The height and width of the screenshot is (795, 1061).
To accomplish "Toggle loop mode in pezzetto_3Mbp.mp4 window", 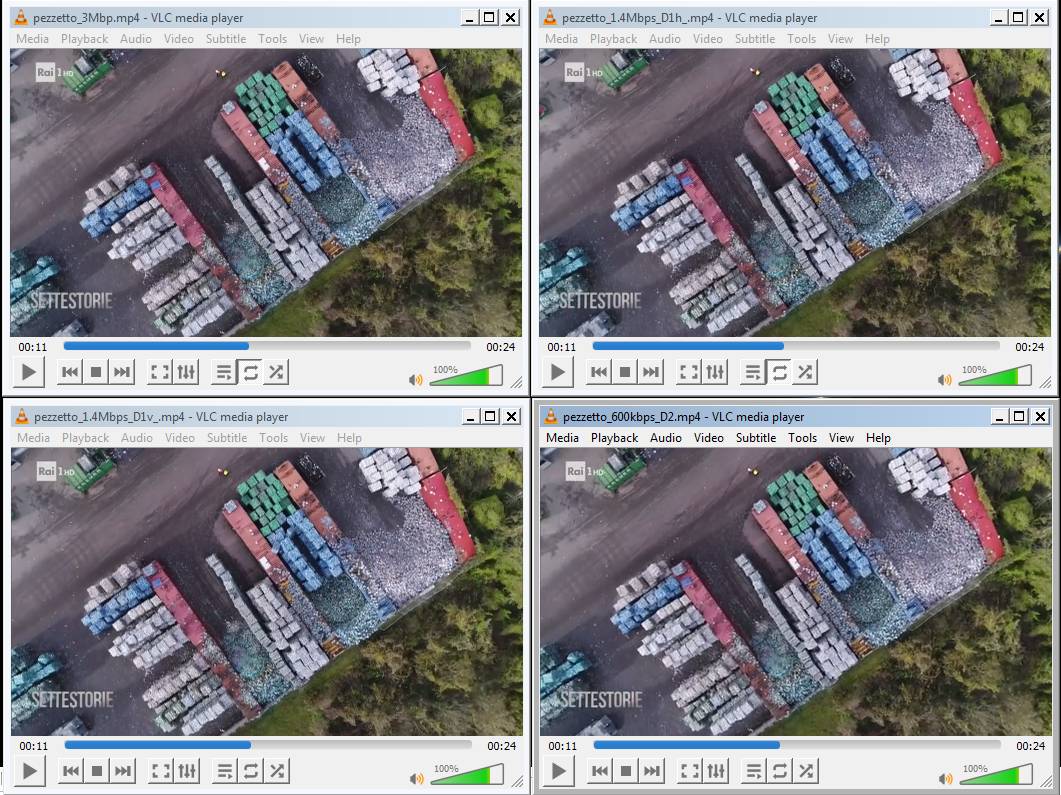I will 250,372.
